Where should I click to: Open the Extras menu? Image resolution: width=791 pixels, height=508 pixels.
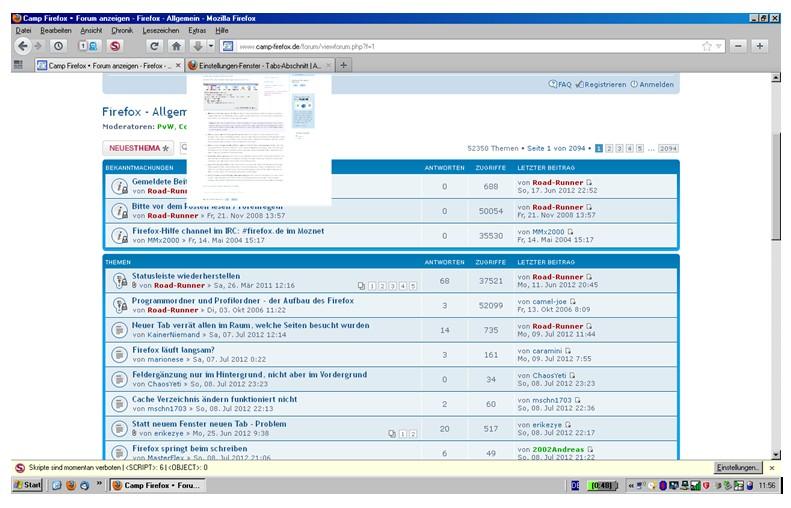tap(197, 30)
